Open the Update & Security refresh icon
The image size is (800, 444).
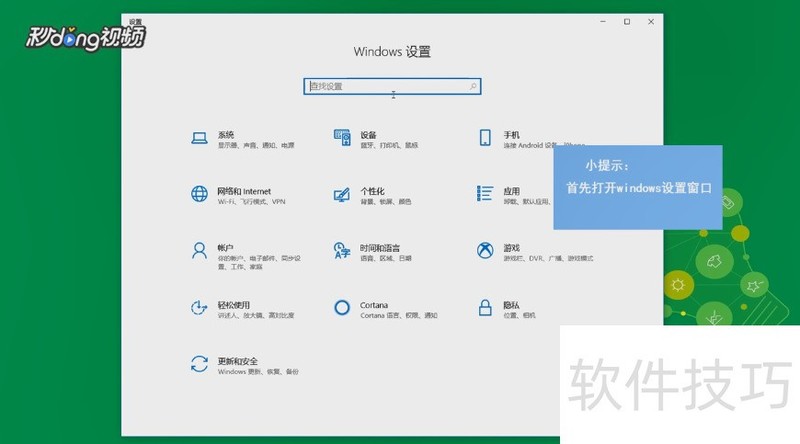click(x=199, y=364)
